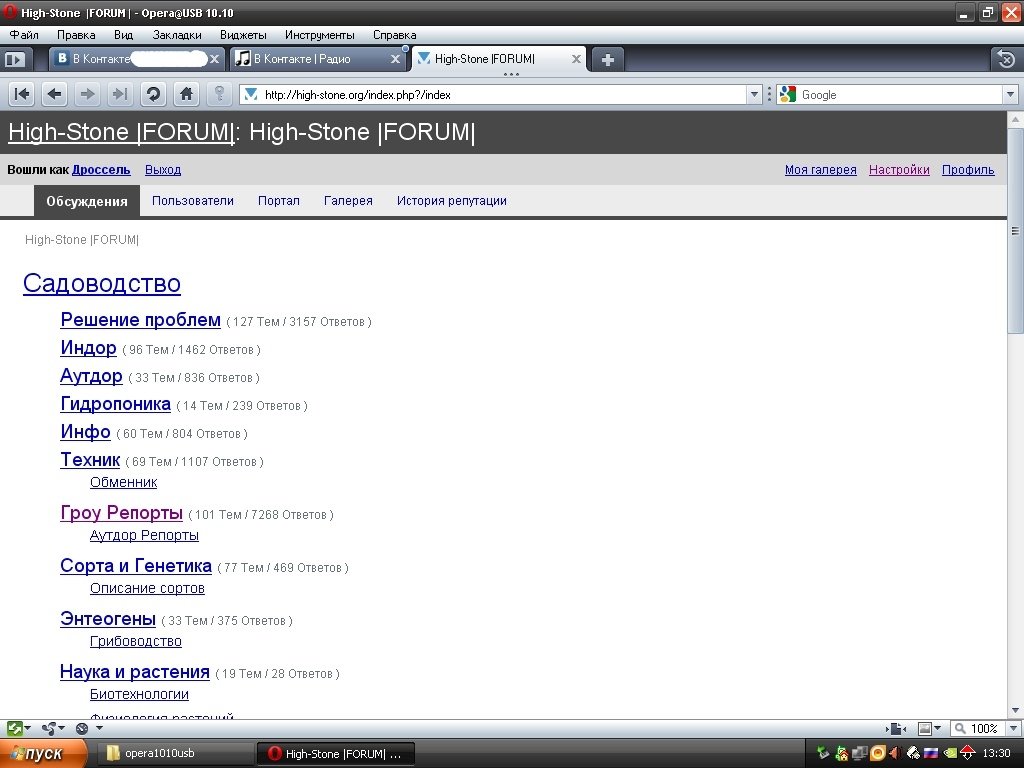Open the История репутации tab
The height and width of the screenshot is (768, 1024).
[x=452, y=201]
